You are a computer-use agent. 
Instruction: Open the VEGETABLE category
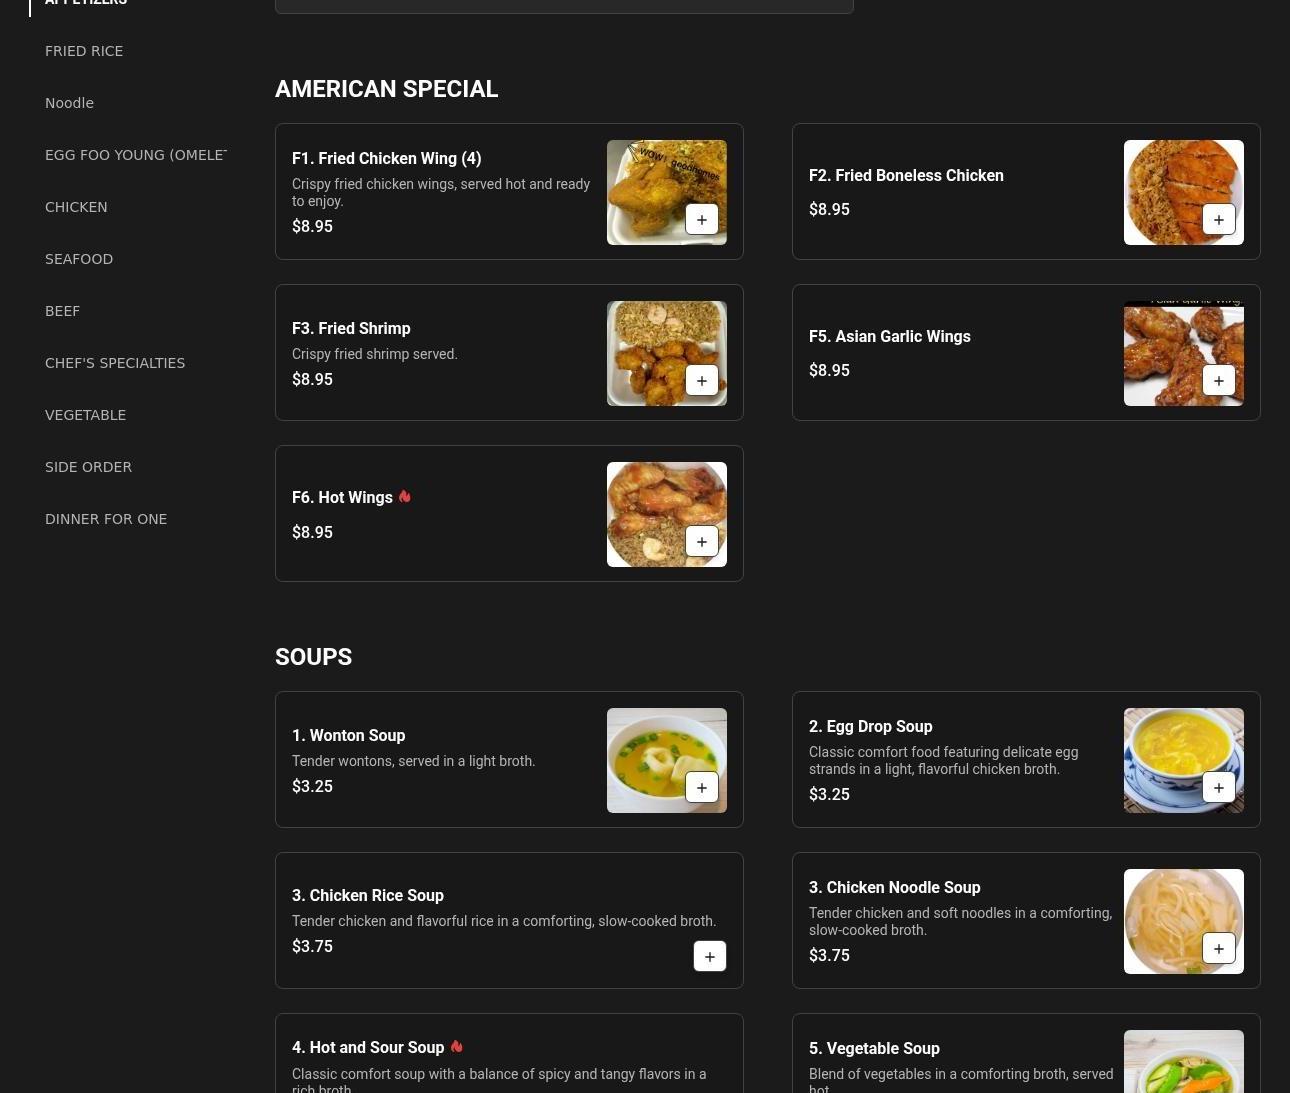tap(85, 415)
